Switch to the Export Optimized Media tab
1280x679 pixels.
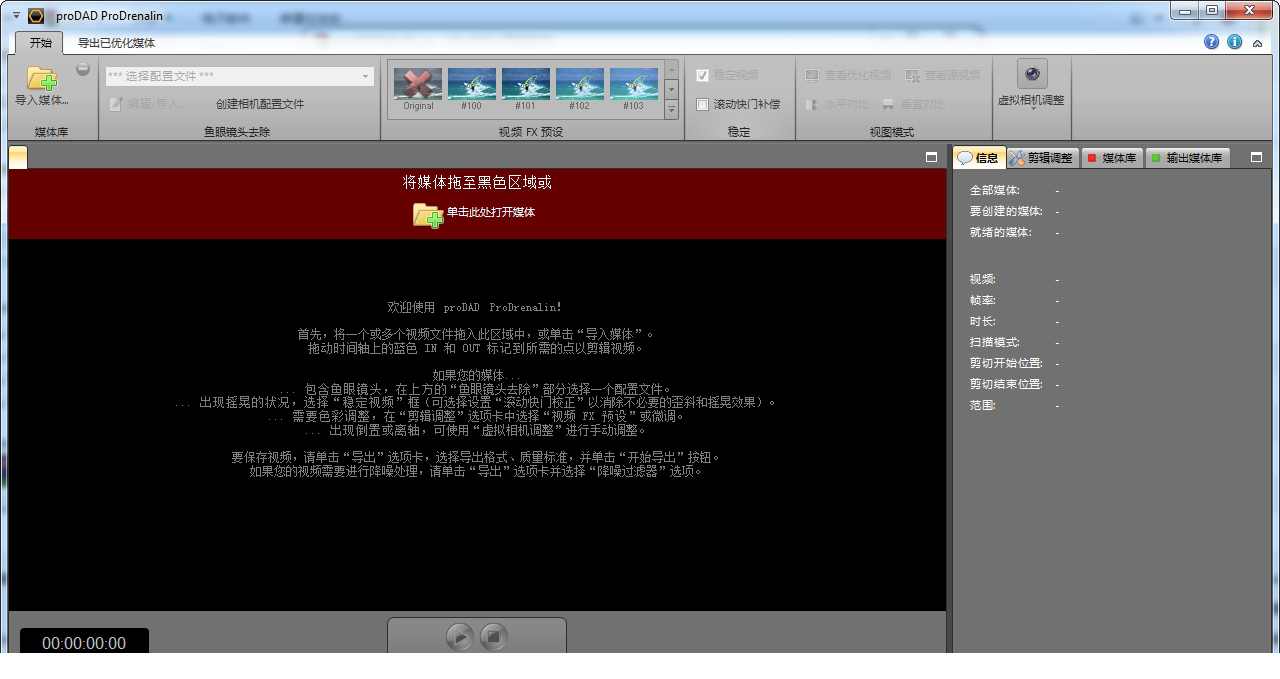pyautogui.click(x=117, y=43)
